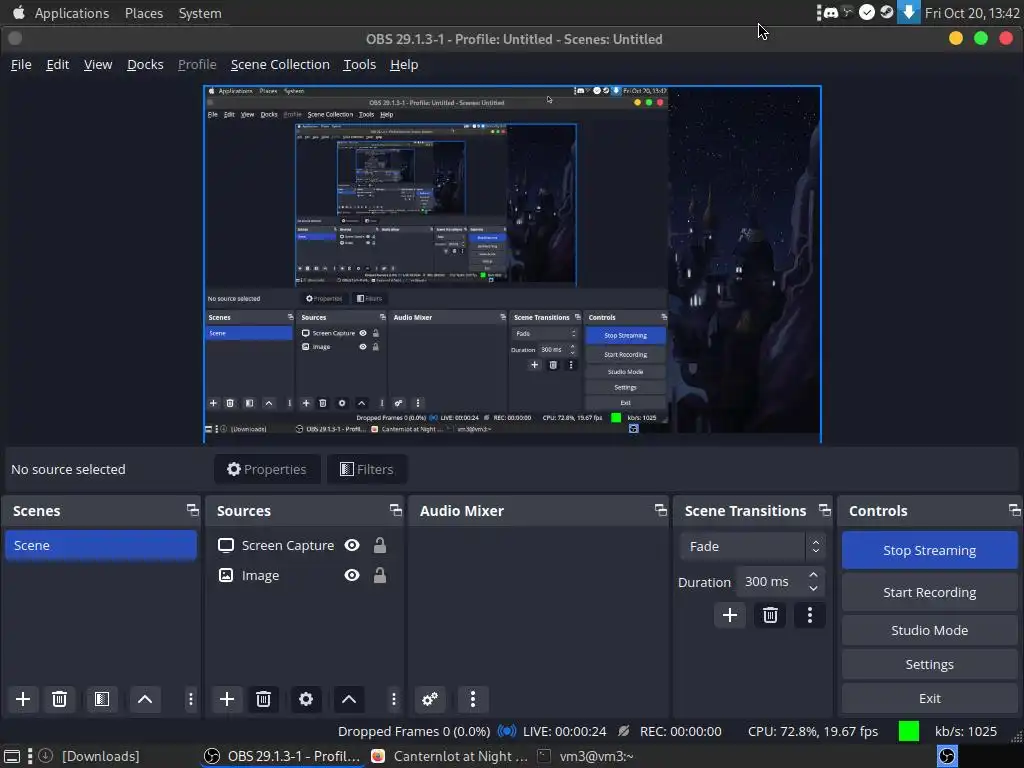Switch to the Canternlot at Night browser window
This screenshot has width=1024, height=768.
tap(449, 756)
